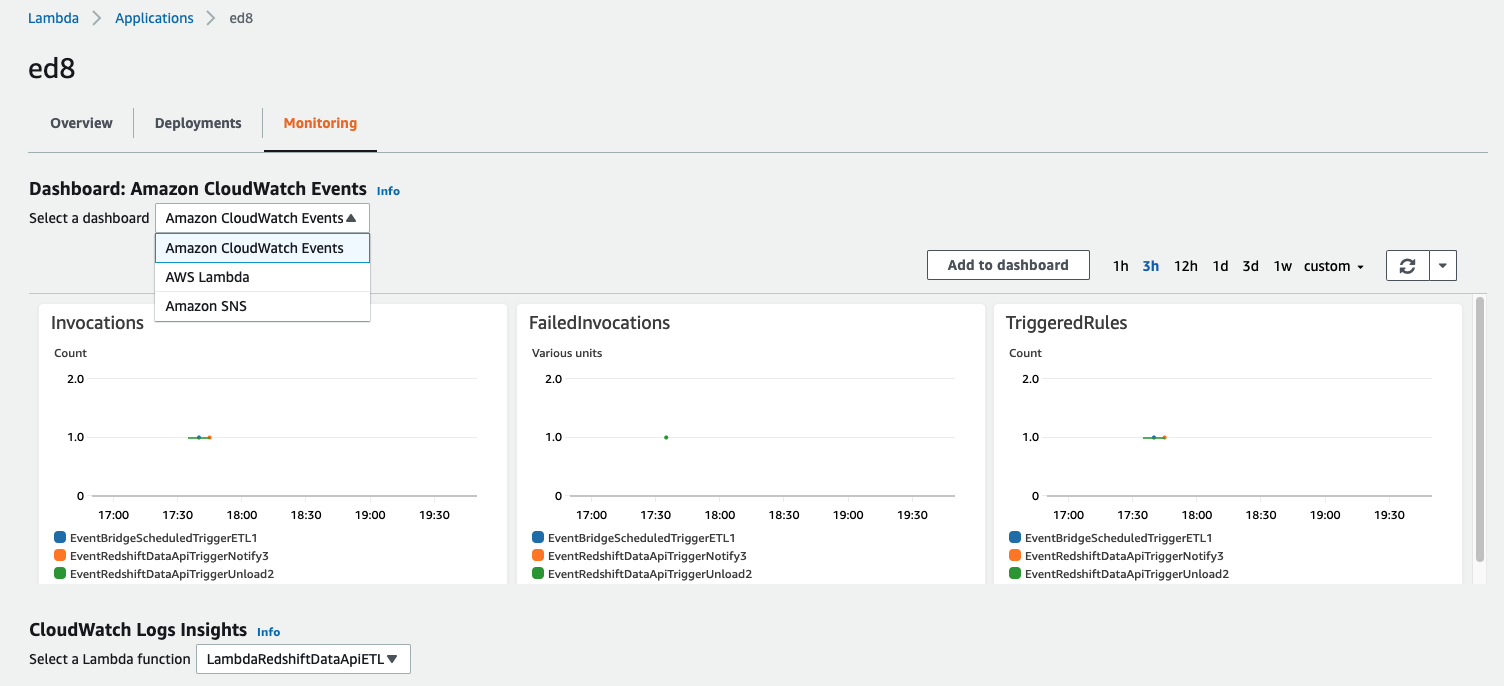The image size is (1504, 686).
Task: Open the LambdaRedshiftDataApiETL function dropdown
Action: coord(303,659)
